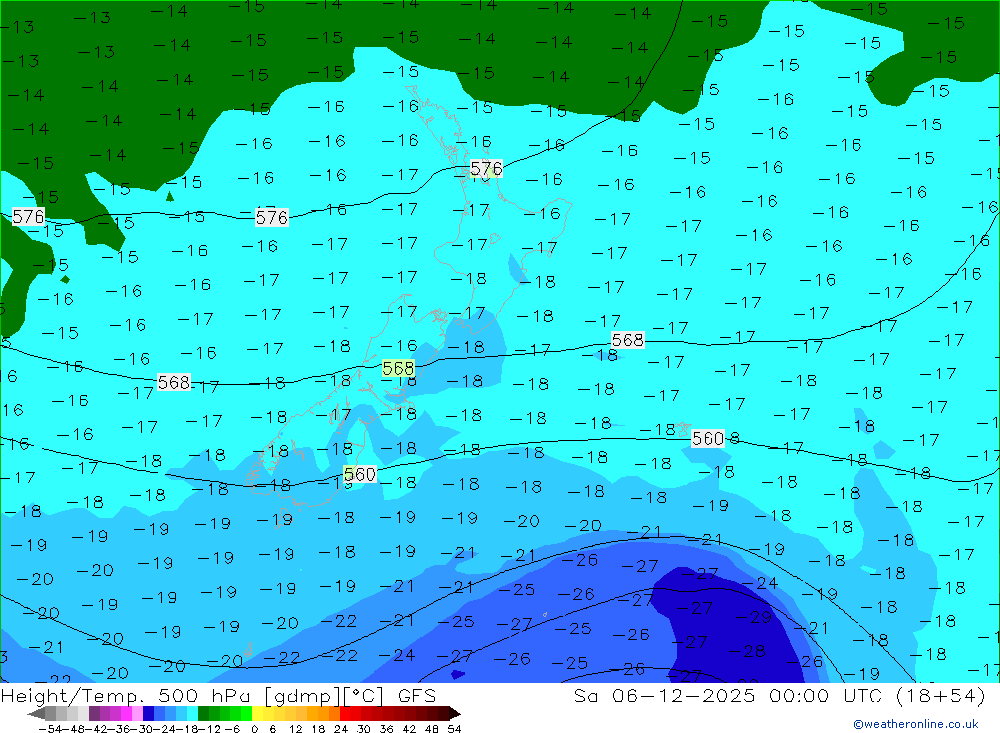Viewport: 1000px width, 733px height.
Task: Pick the pale yellow swatch above 0
Action: (x=257, y=713)
